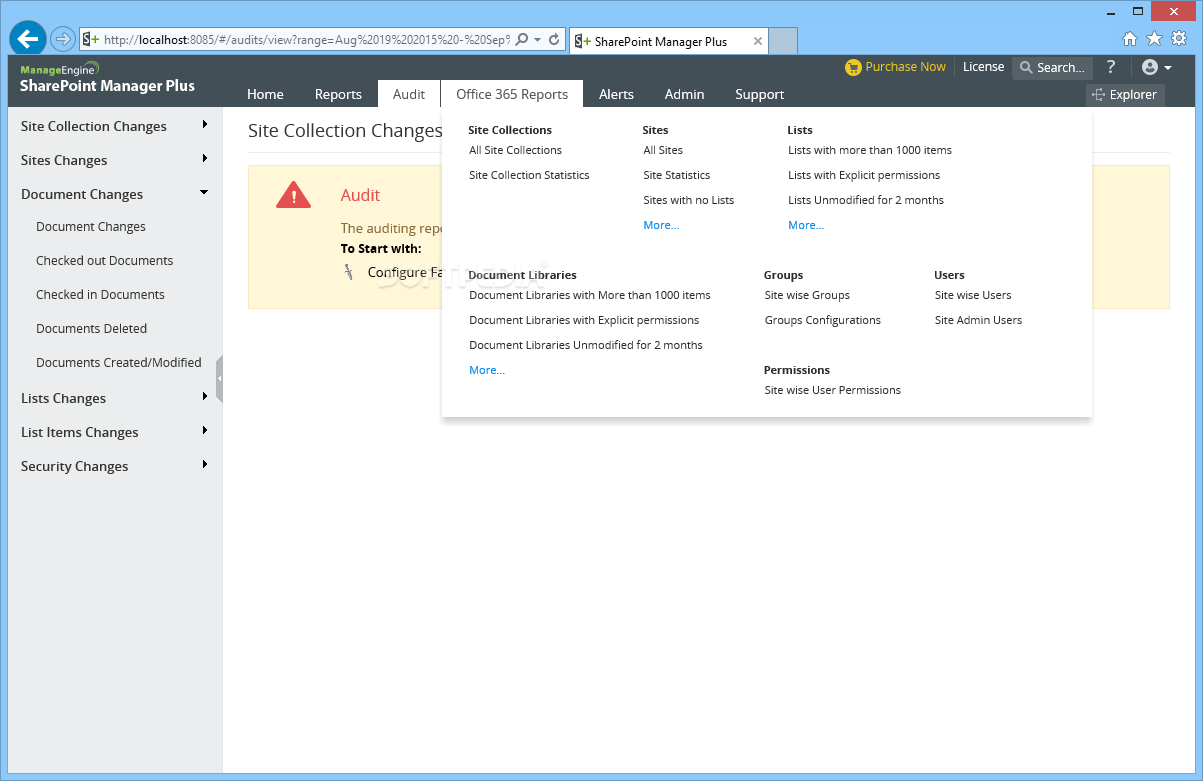The image size is (1203, 781).
Task: Click the ManageEngine SharePoint Manager Plus logo
Action: coord(107,78)
